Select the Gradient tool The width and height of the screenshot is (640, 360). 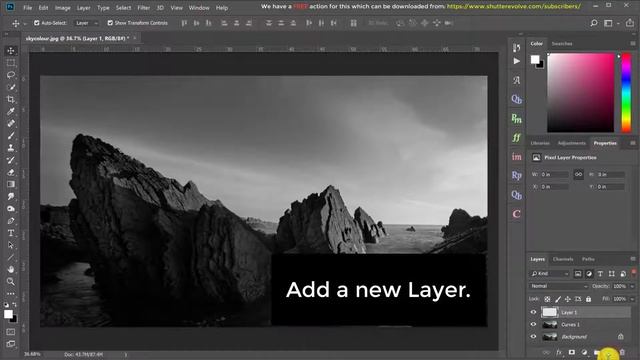(11, 184)
